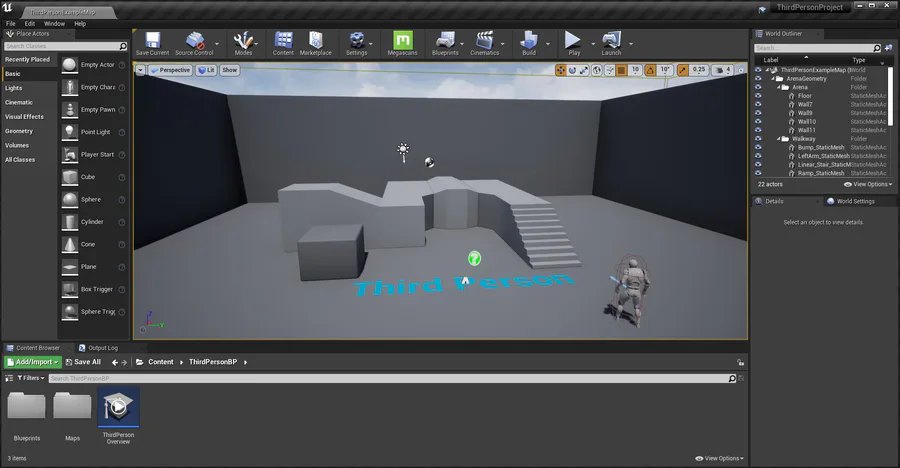900x468 pixels.
Task: Create new folder icon in World Outliner
Action: pos(889,48)
